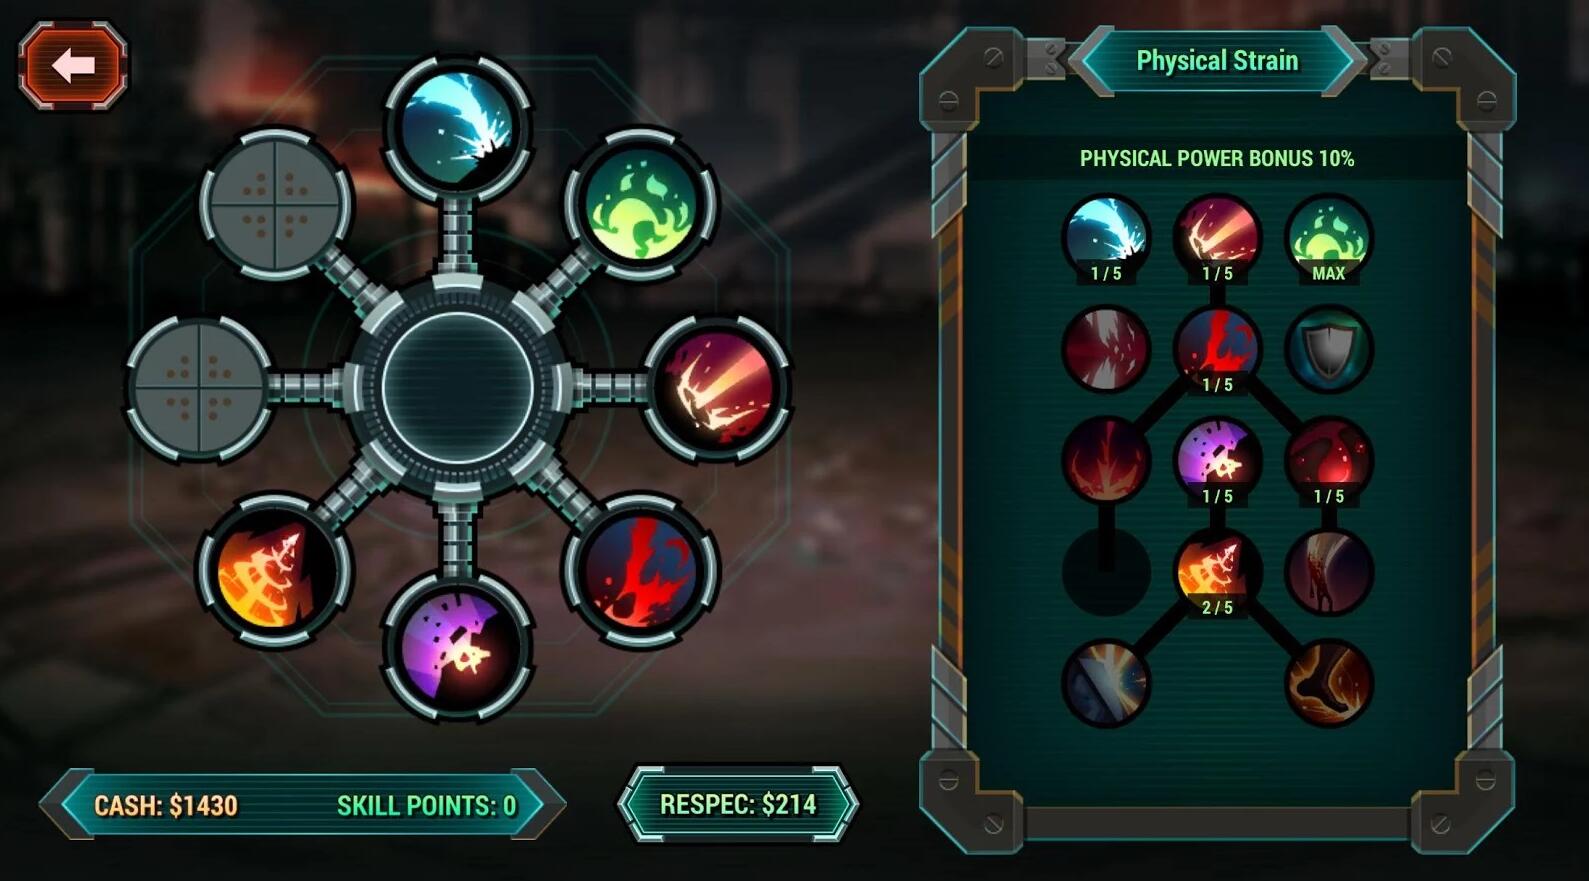Screen dimensions: 1589x881
Task: Select the blue slash skill in the top wheel slot
Action: tap(458, 128)
